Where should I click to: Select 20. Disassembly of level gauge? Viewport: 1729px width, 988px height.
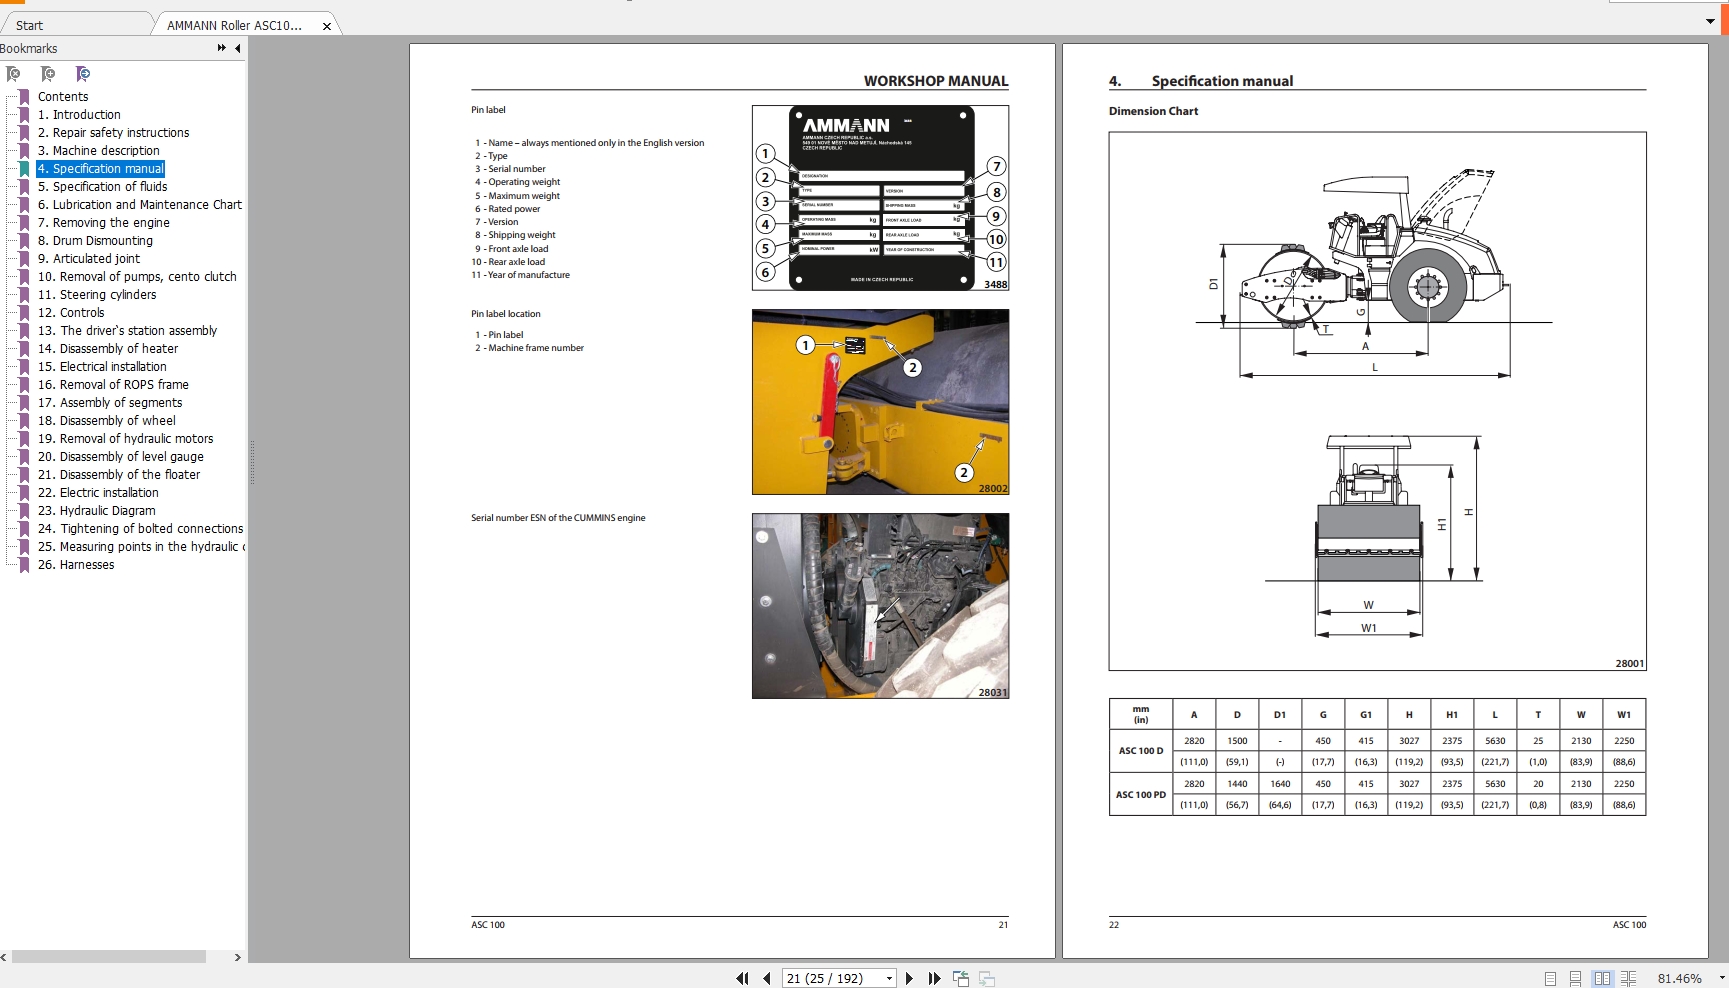click(x=121, y=457)
